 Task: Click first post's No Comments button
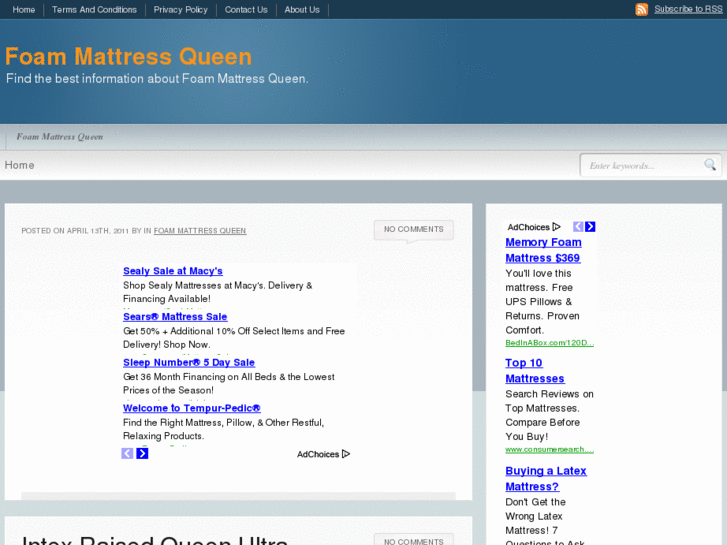[x=414, y=230]
